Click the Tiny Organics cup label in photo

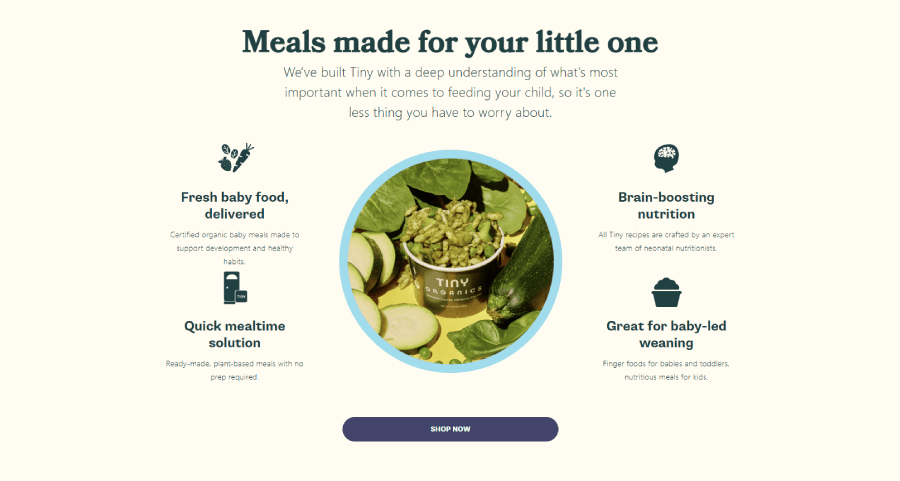point(453,288)
